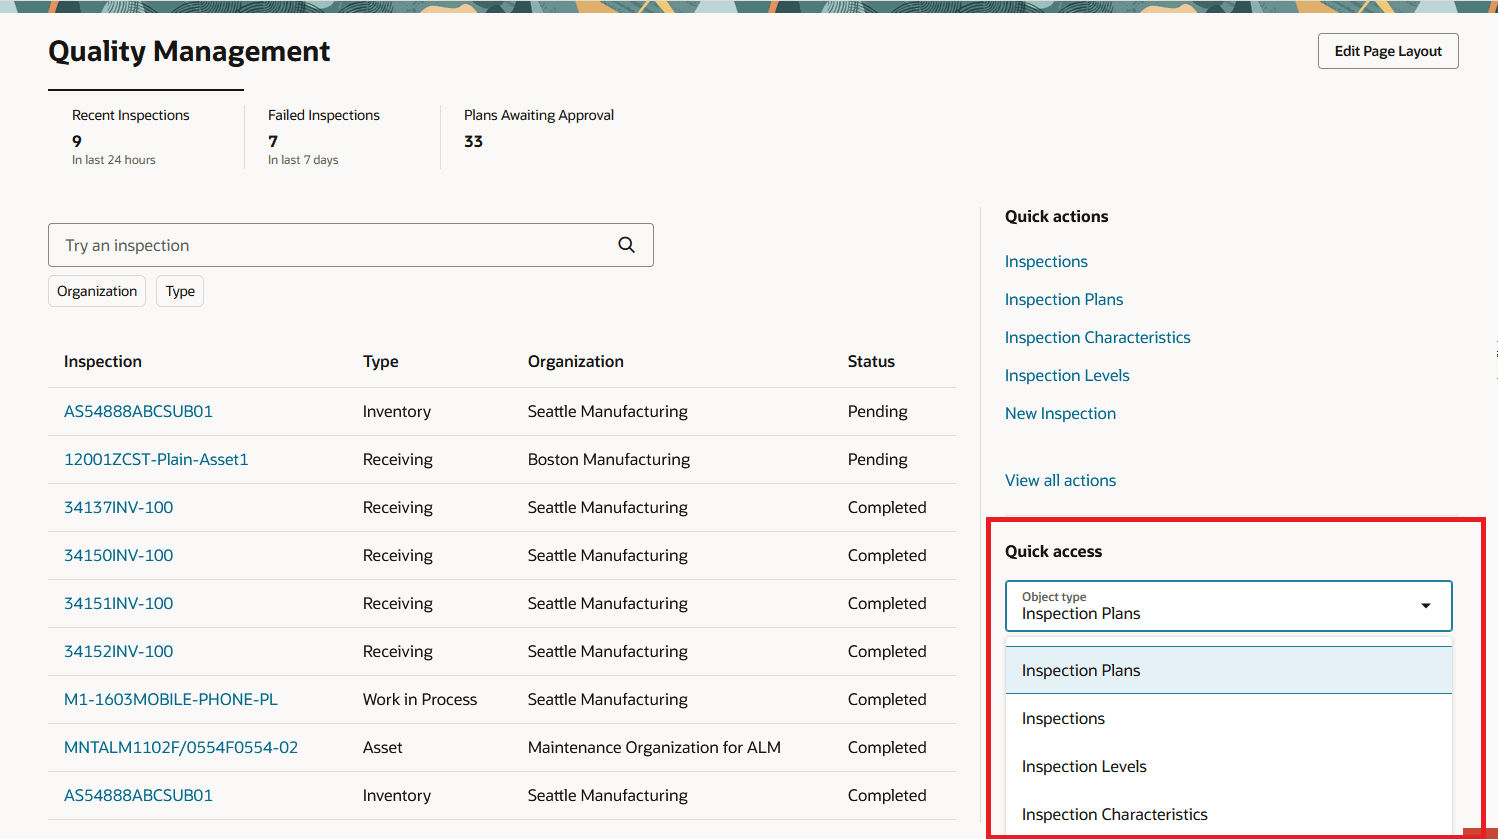Open the Organization filter chip

[96, 291]
